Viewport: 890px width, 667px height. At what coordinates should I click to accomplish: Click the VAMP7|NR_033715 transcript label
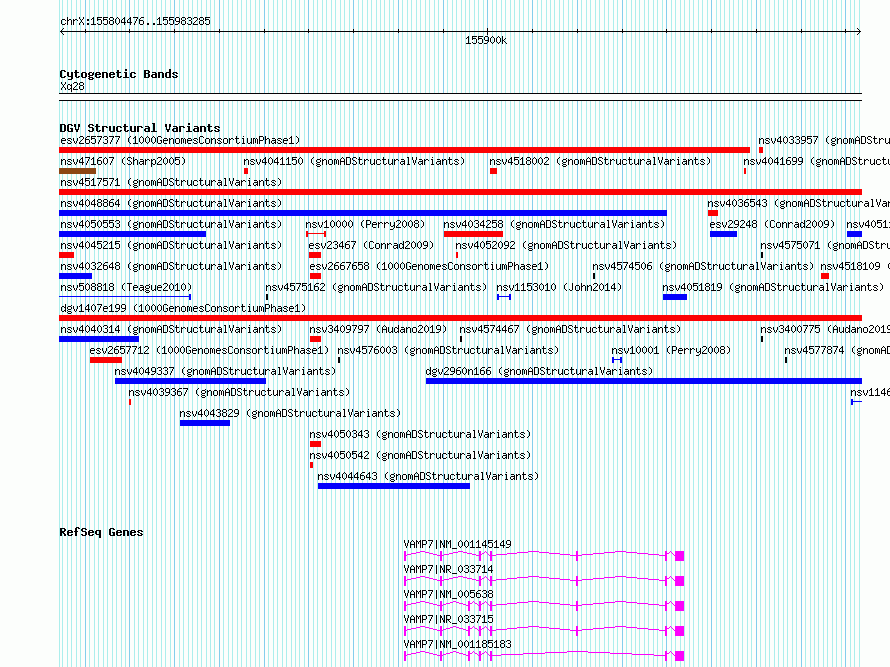pyautogui.click(x=448, y=619)
